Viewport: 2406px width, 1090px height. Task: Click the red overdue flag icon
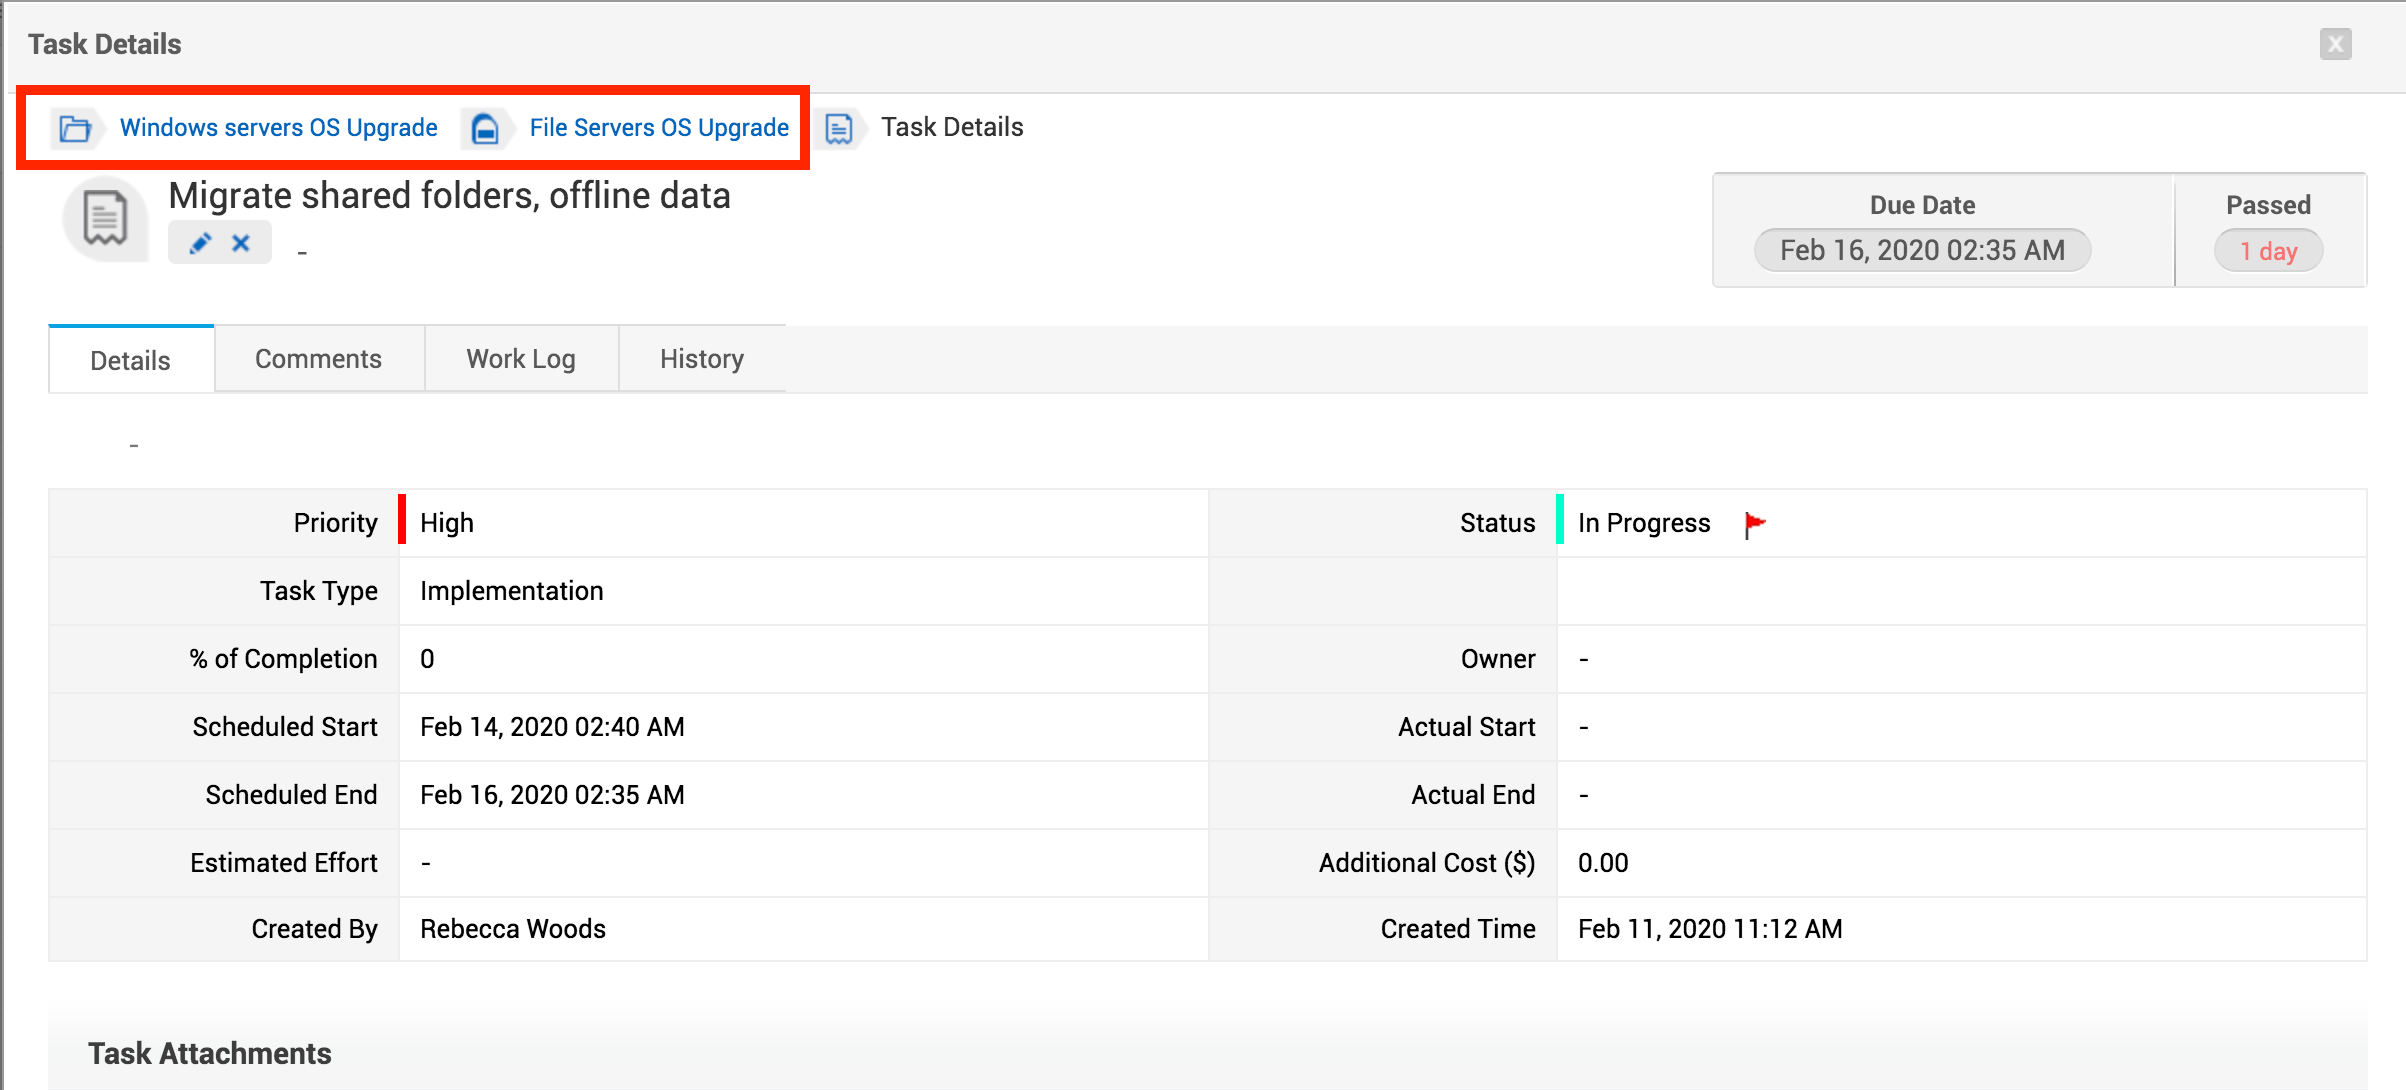pyautogui.click(x=1754, y=524)
